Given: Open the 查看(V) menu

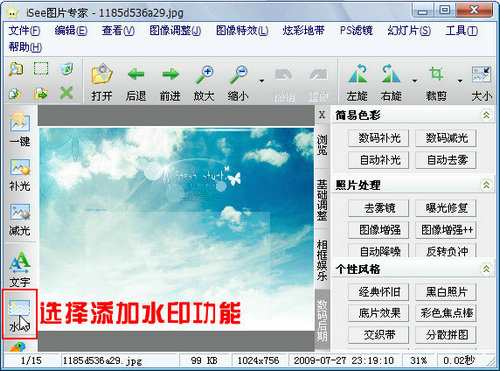Looking at the screenshot, I should (118, 31).
